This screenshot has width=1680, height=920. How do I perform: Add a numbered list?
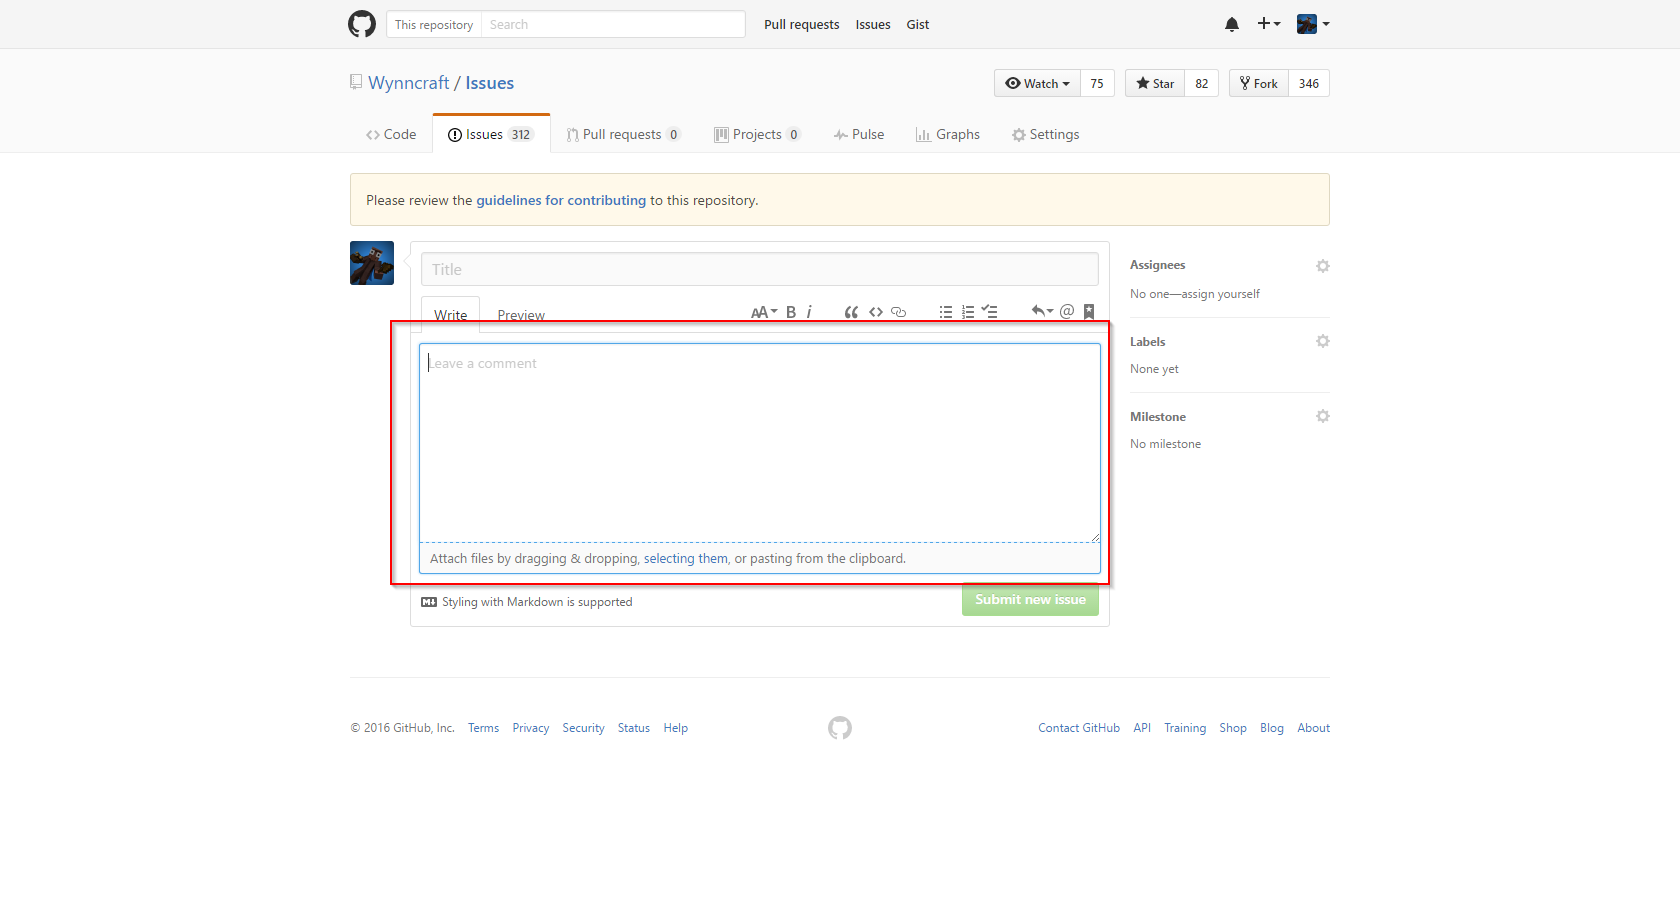point(968,312)
